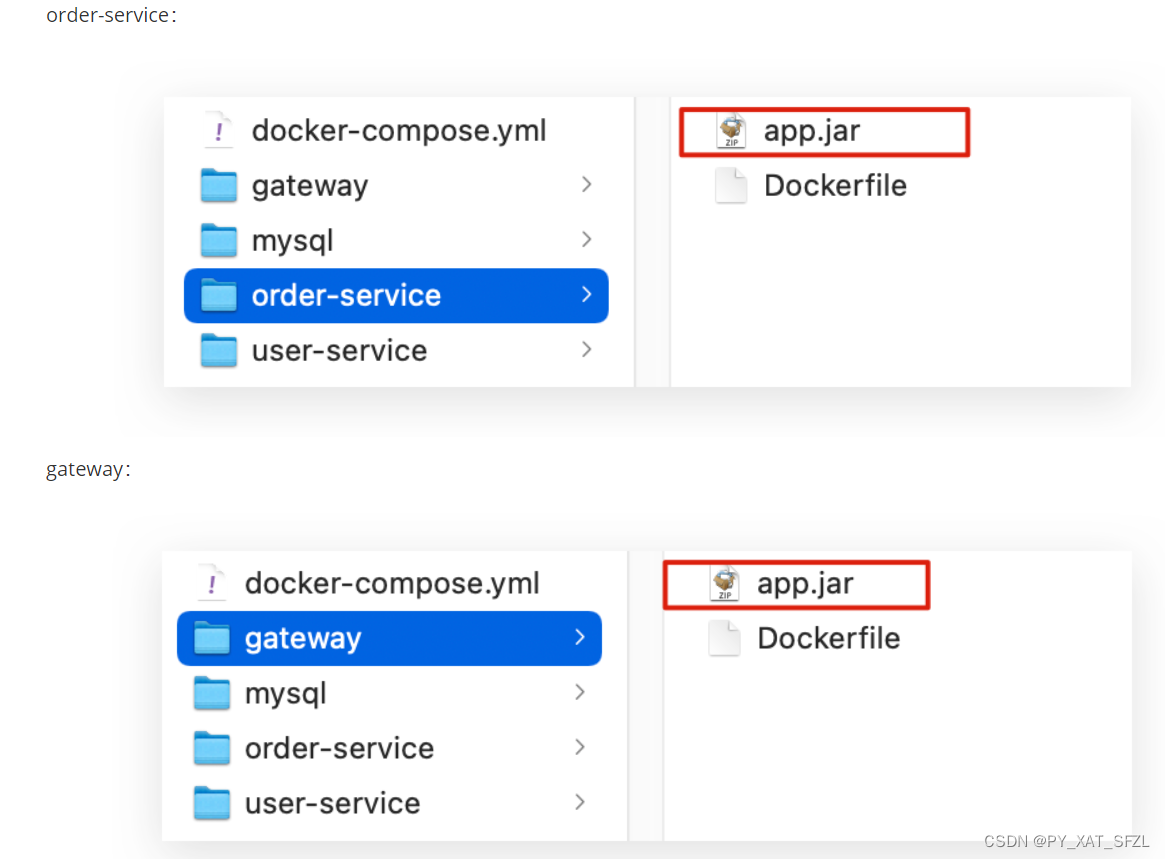
Task: Expand mysql folder chevron in top panel
Action: [x=586, y=239]
